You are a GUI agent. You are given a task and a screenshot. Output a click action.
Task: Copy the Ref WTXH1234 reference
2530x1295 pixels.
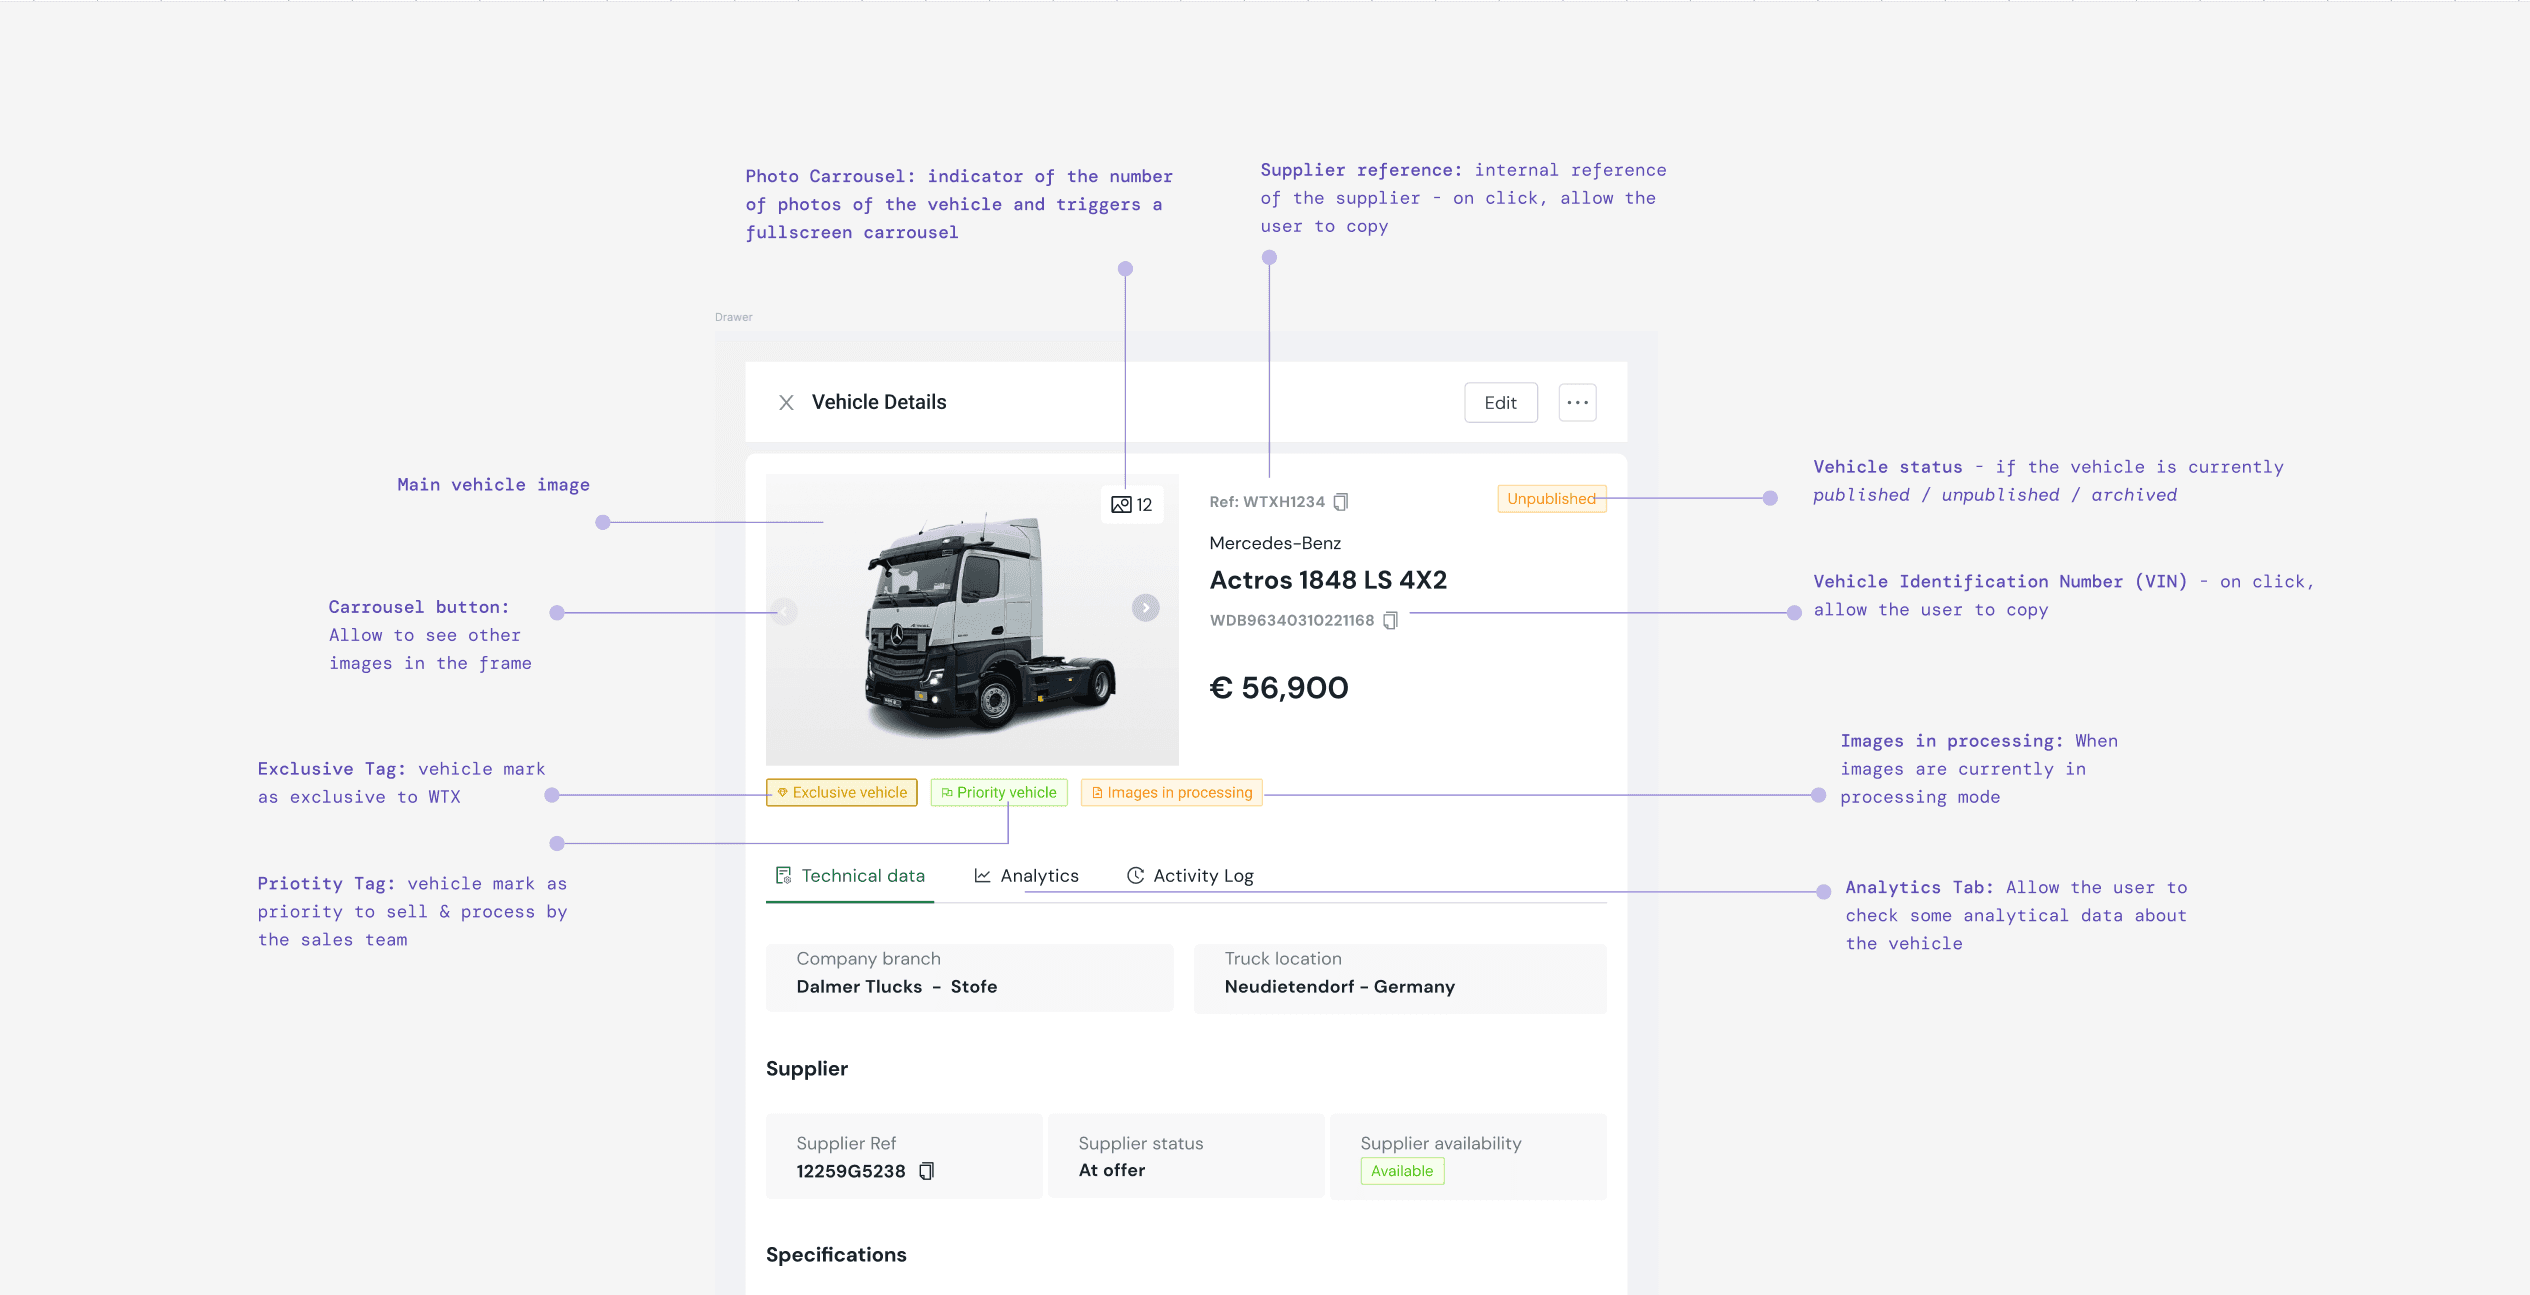(x=1341, y=502)
